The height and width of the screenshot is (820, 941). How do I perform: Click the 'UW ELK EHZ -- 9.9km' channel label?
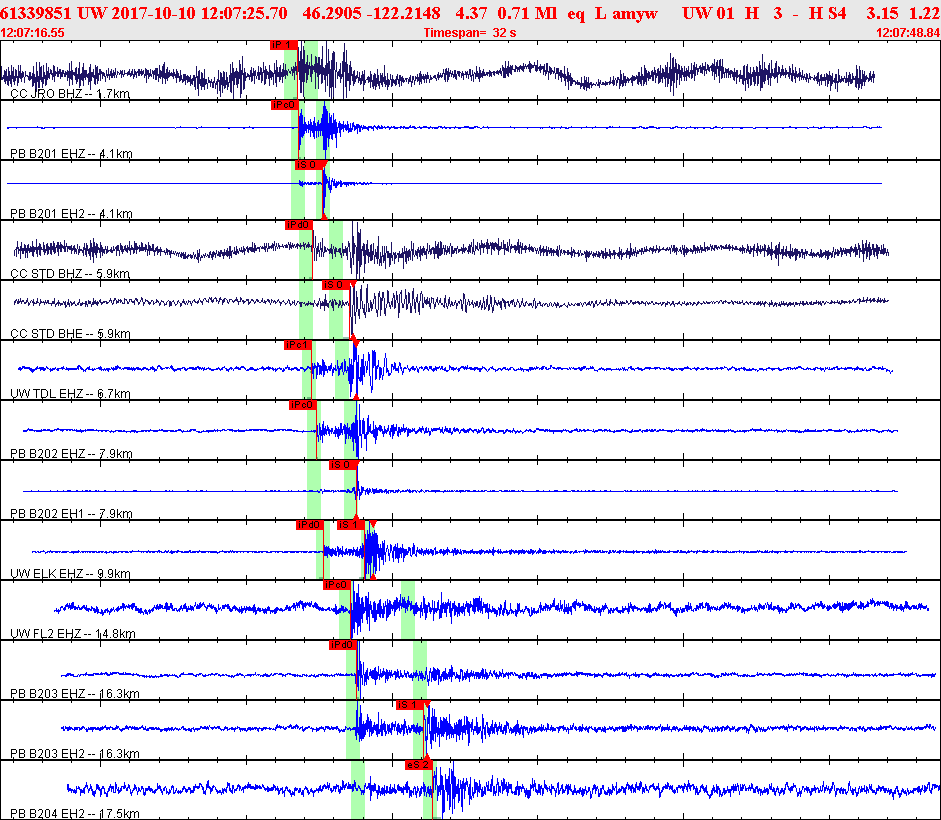coord(70,574)
